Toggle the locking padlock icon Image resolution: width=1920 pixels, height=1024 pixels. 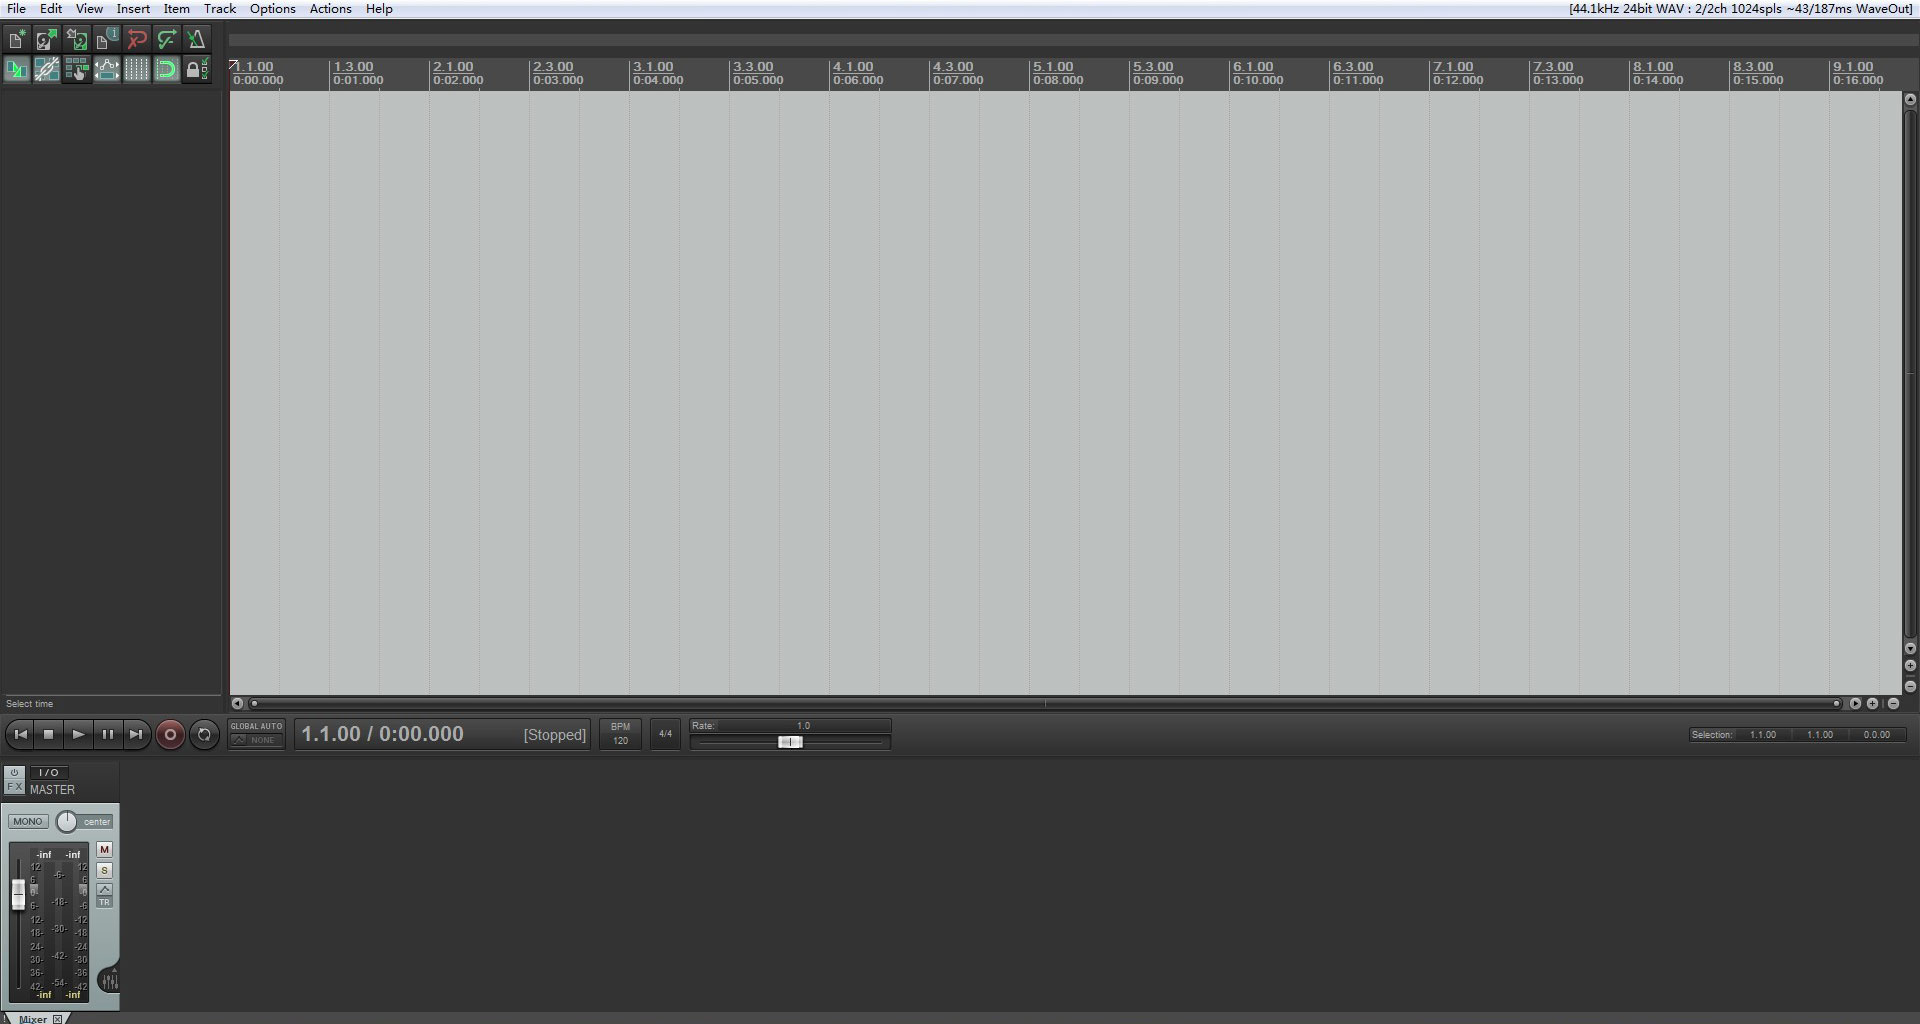click(197, 69)
